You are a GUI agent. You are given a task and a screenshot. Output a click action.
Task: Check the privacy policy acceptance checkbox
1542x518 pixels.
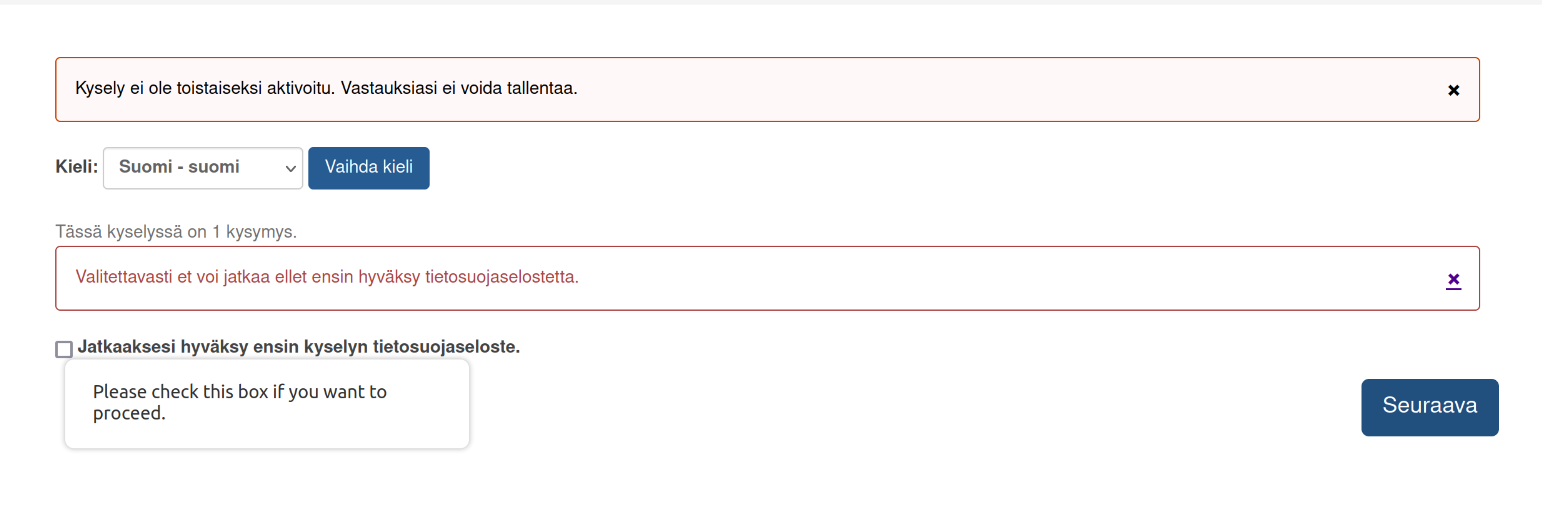coord(64,349)
